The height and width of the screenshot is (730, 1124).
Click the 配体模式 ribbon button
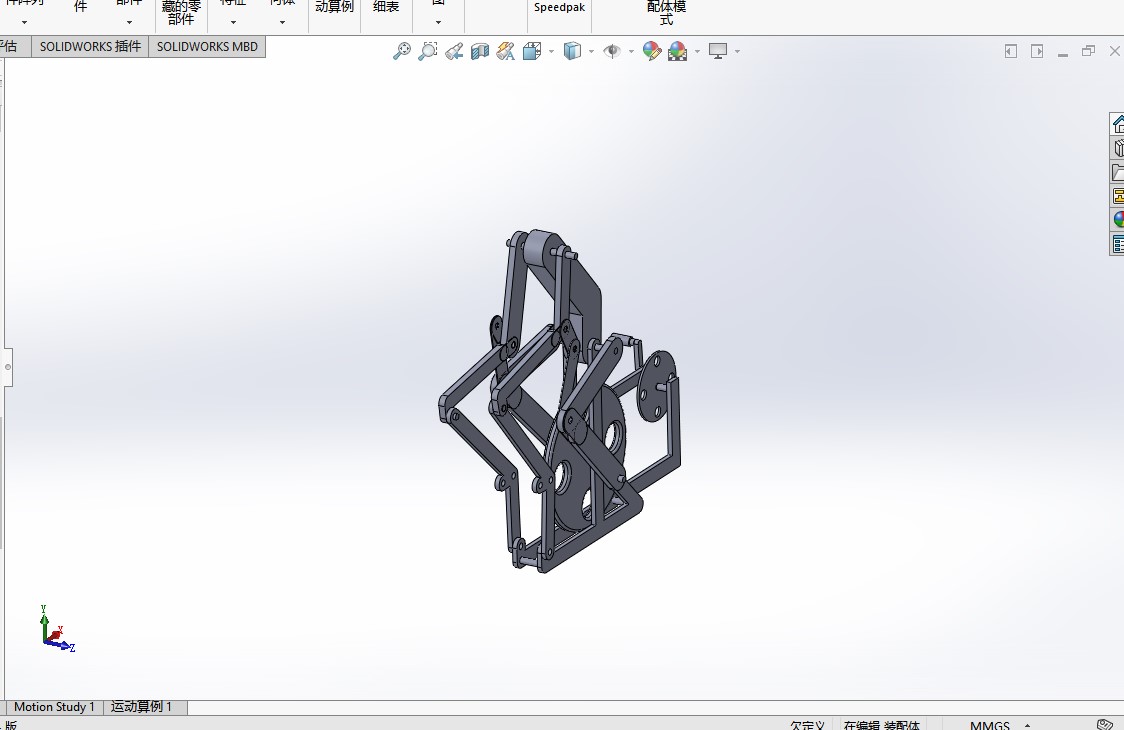click(667, 13)
